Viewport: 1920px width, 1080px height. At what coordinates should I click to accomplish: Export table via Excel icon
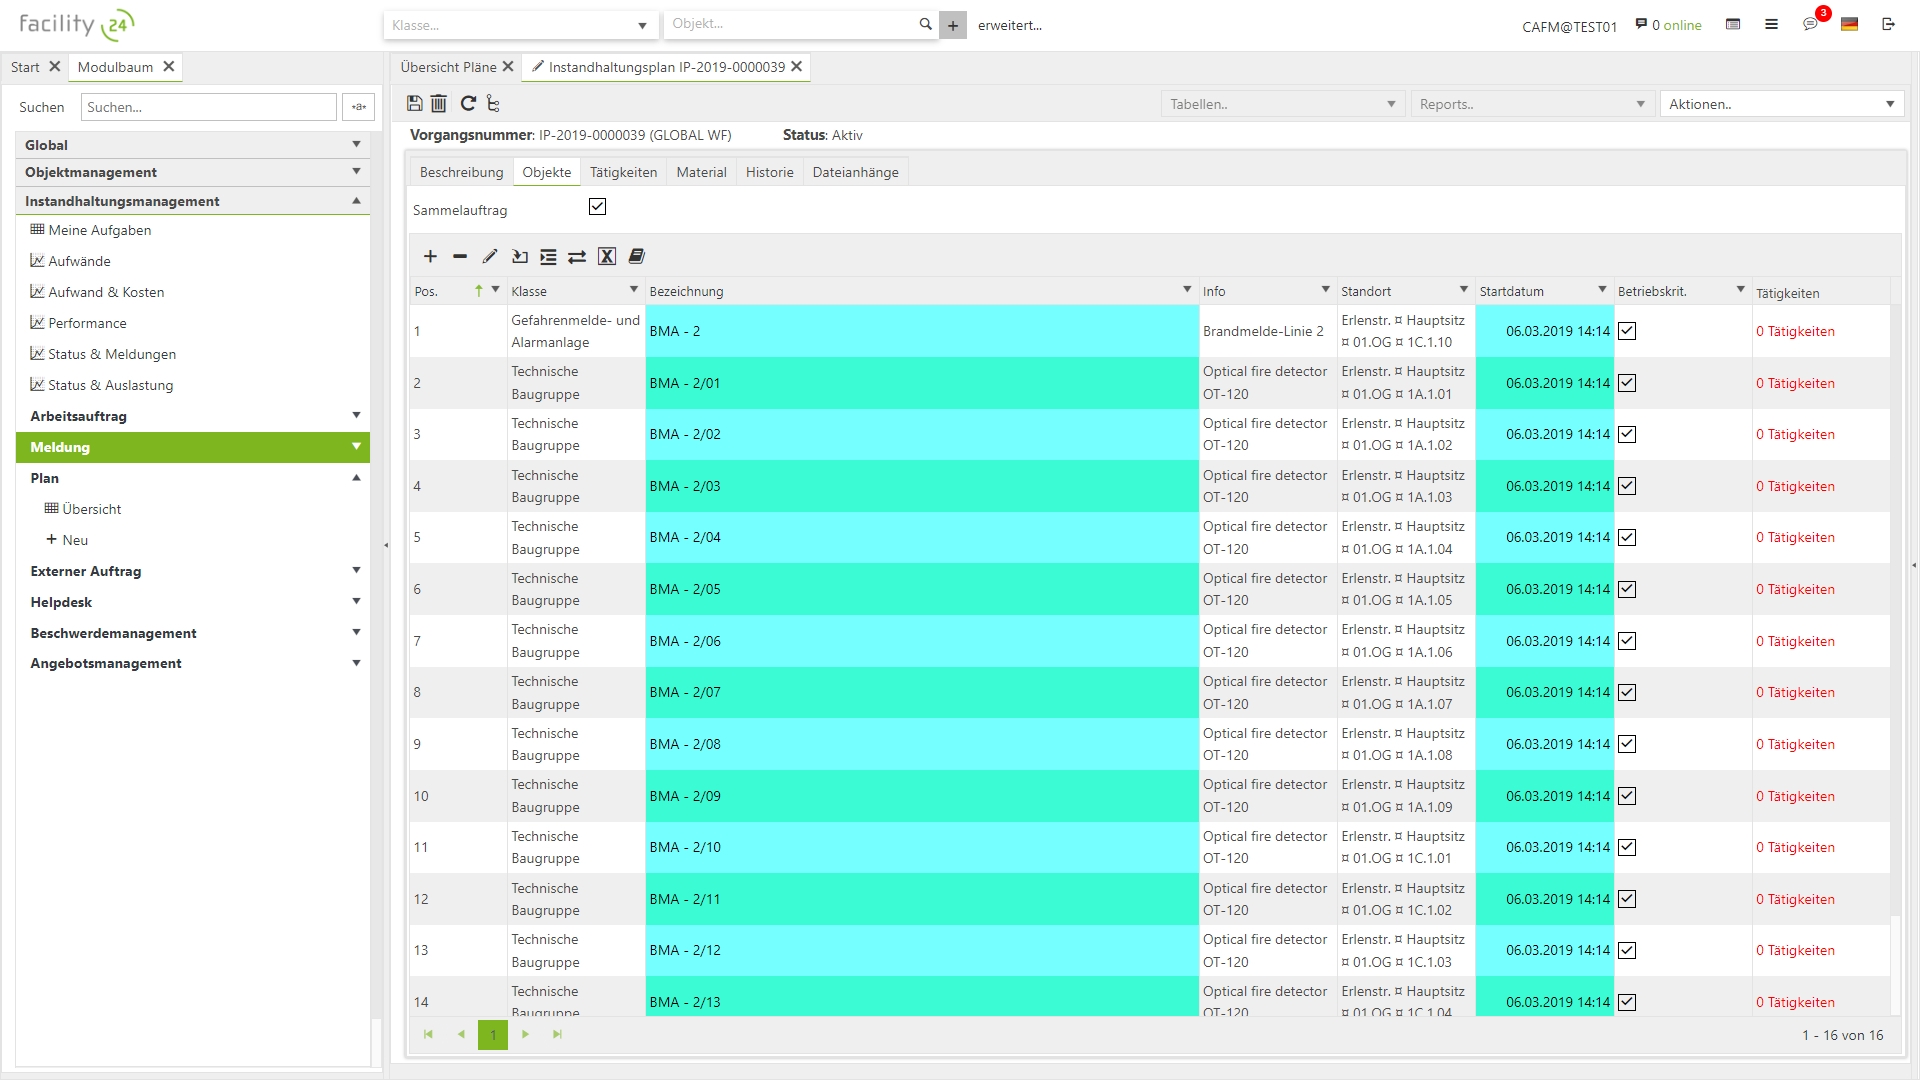[x=607, y=257]
